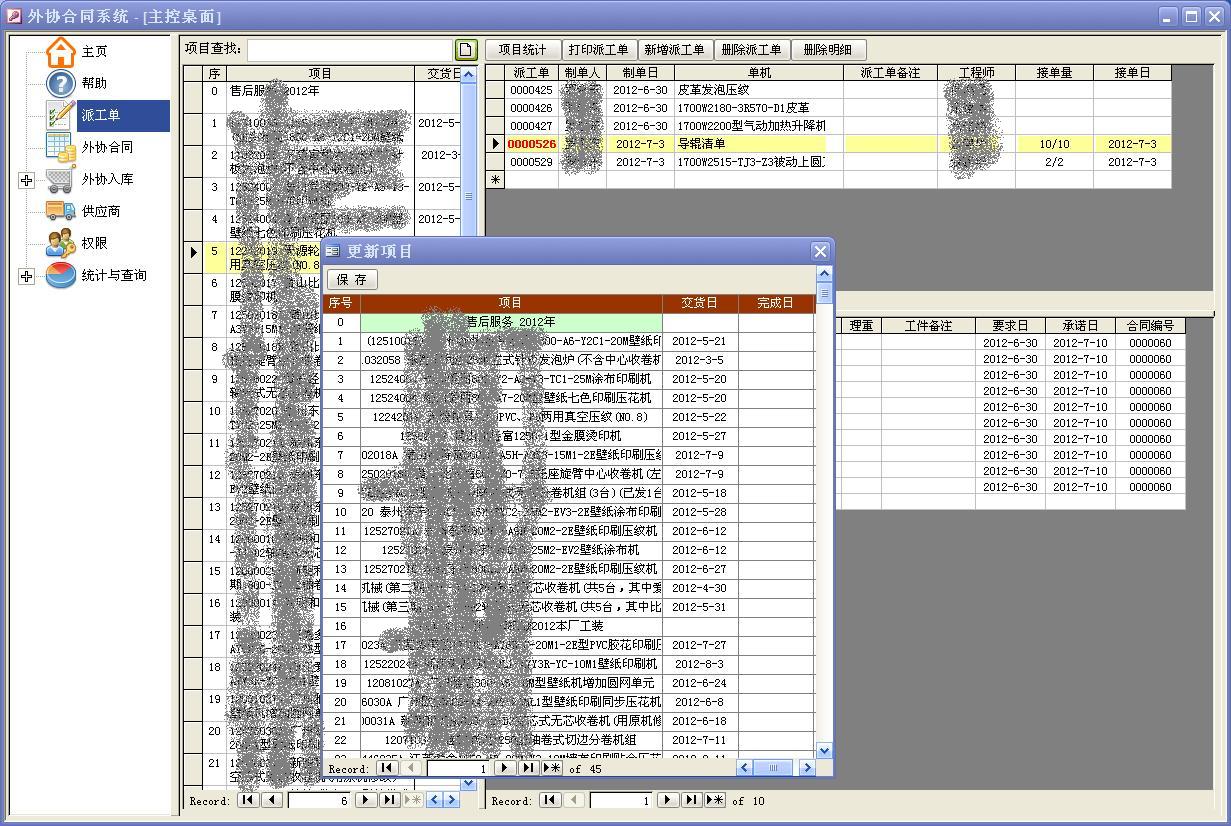Close the 更新项目 dialog
The width and height of the screenshot is (1231, 826).
[820, 251]
